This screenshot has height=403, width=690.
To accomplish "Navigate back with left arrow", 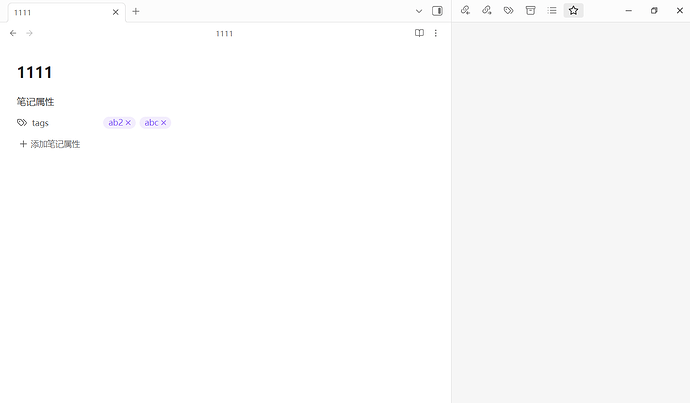I will (13, 33).
